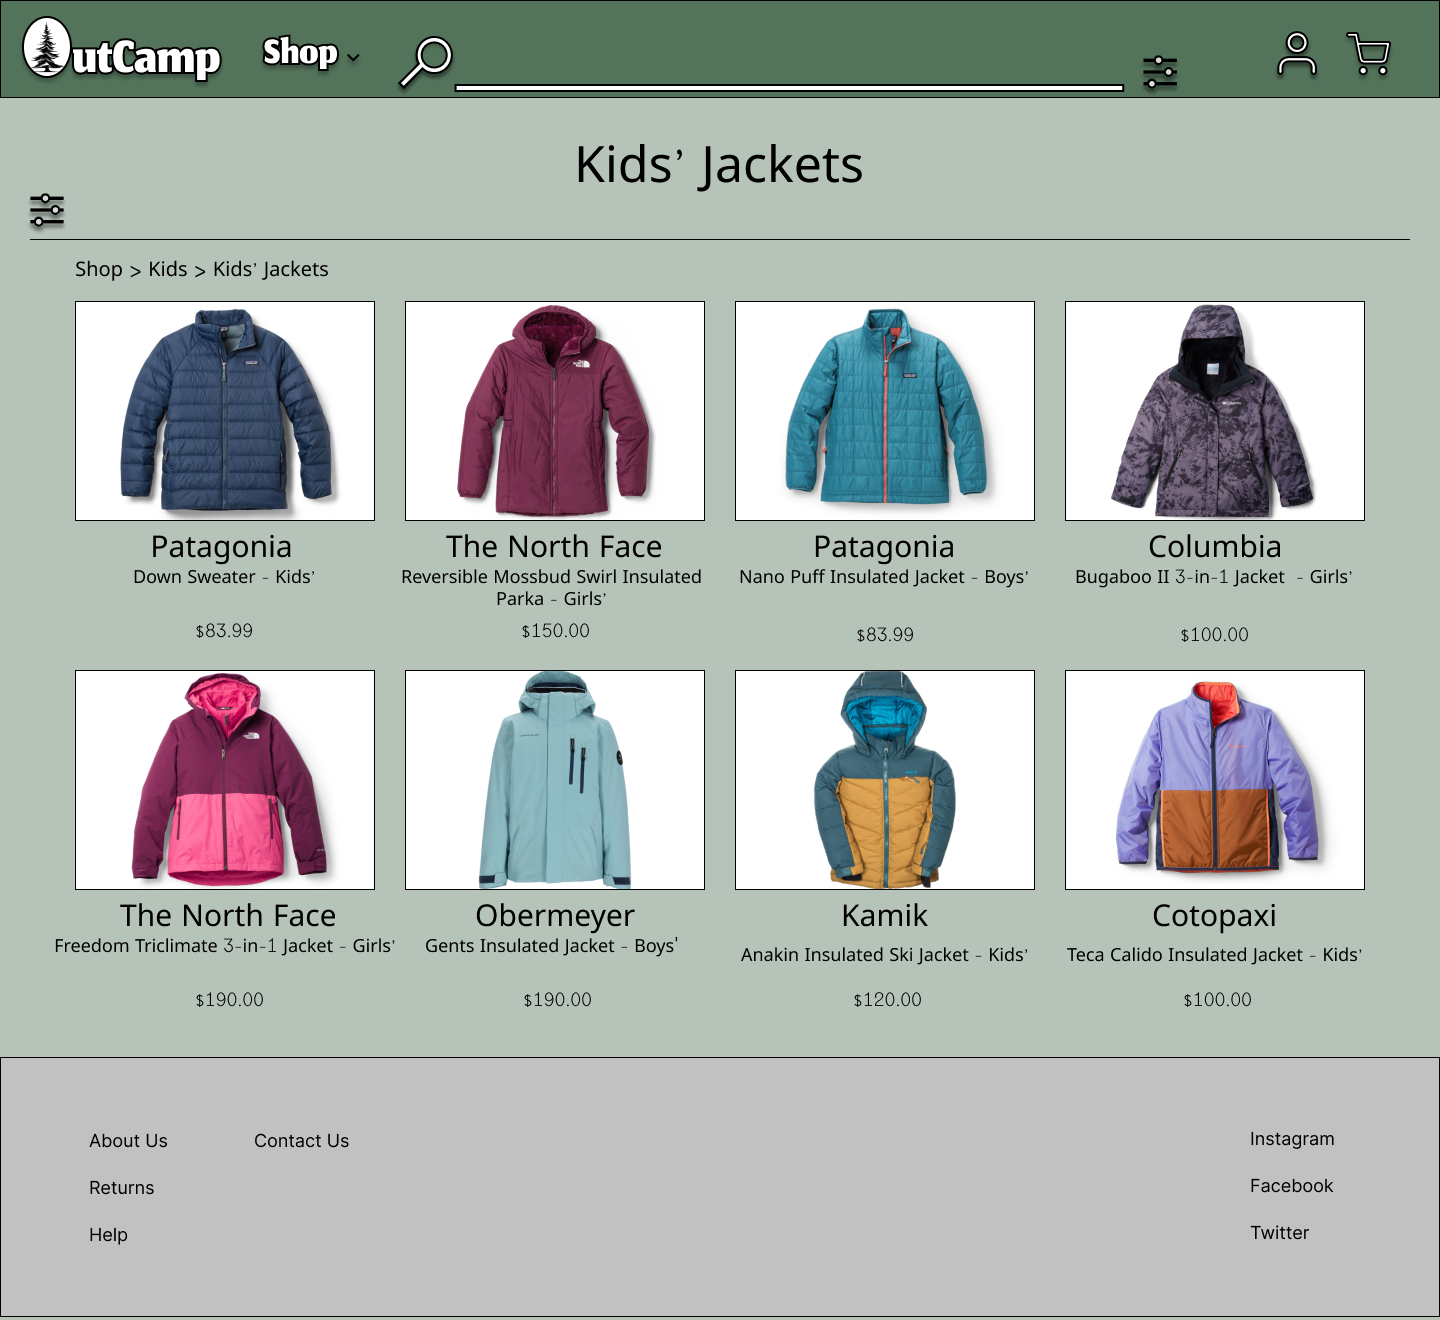Click the $150.00 price
Image resolution: width=1440 pixels, height=1320 pixels.
(556, 631)
